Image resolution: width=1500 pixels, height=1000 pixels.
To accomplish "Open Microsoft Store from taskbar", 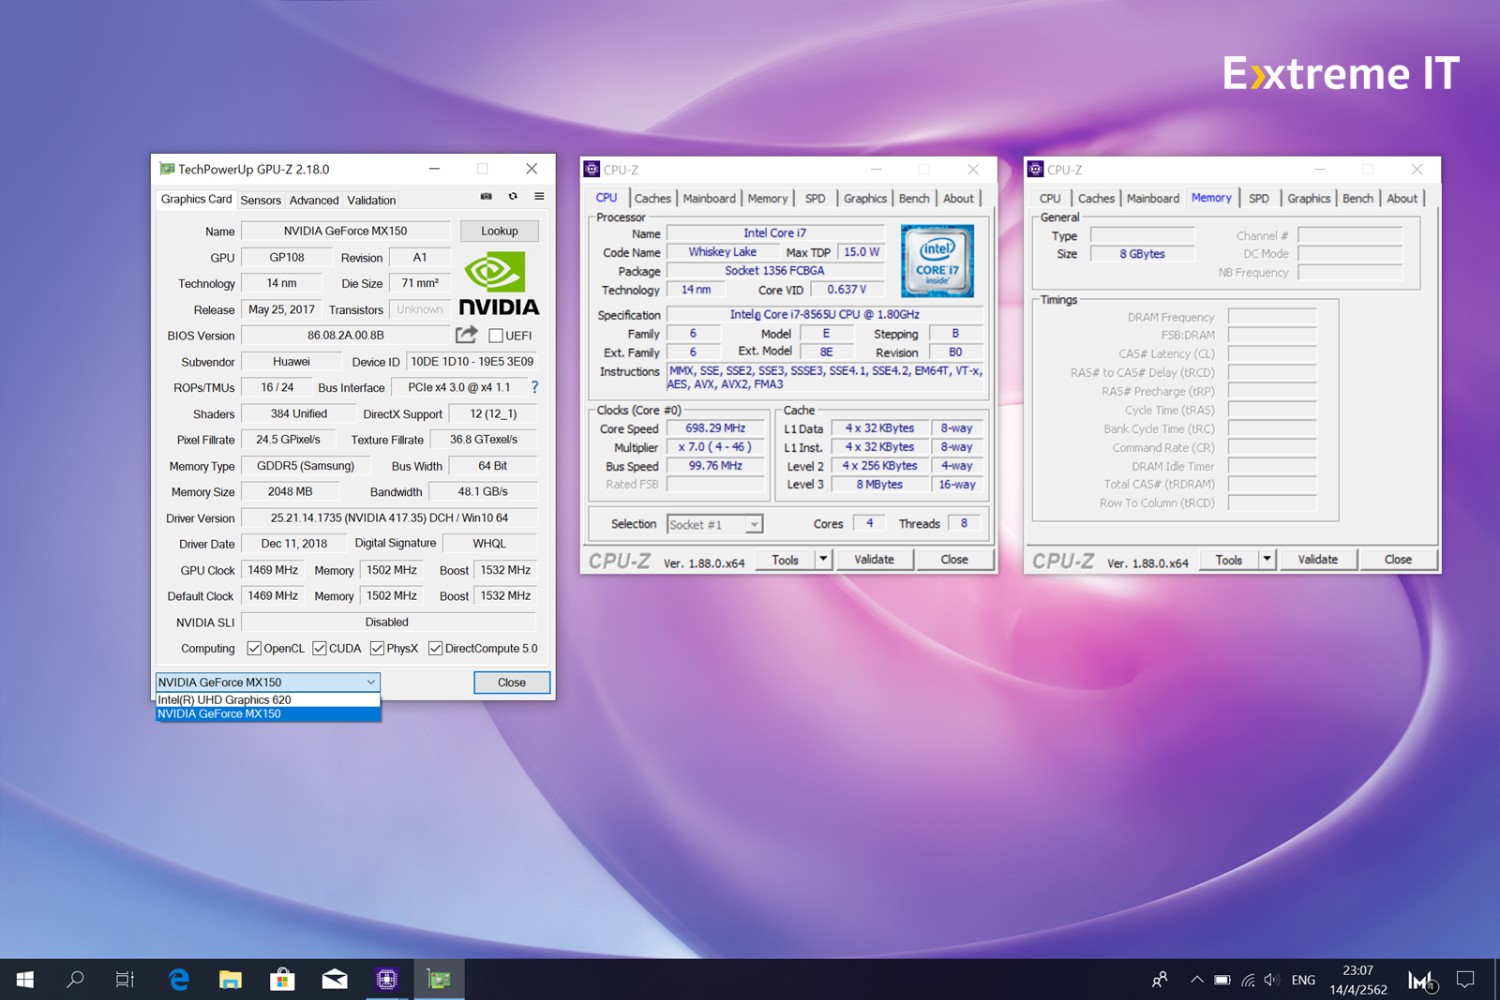I will (282, 979).
